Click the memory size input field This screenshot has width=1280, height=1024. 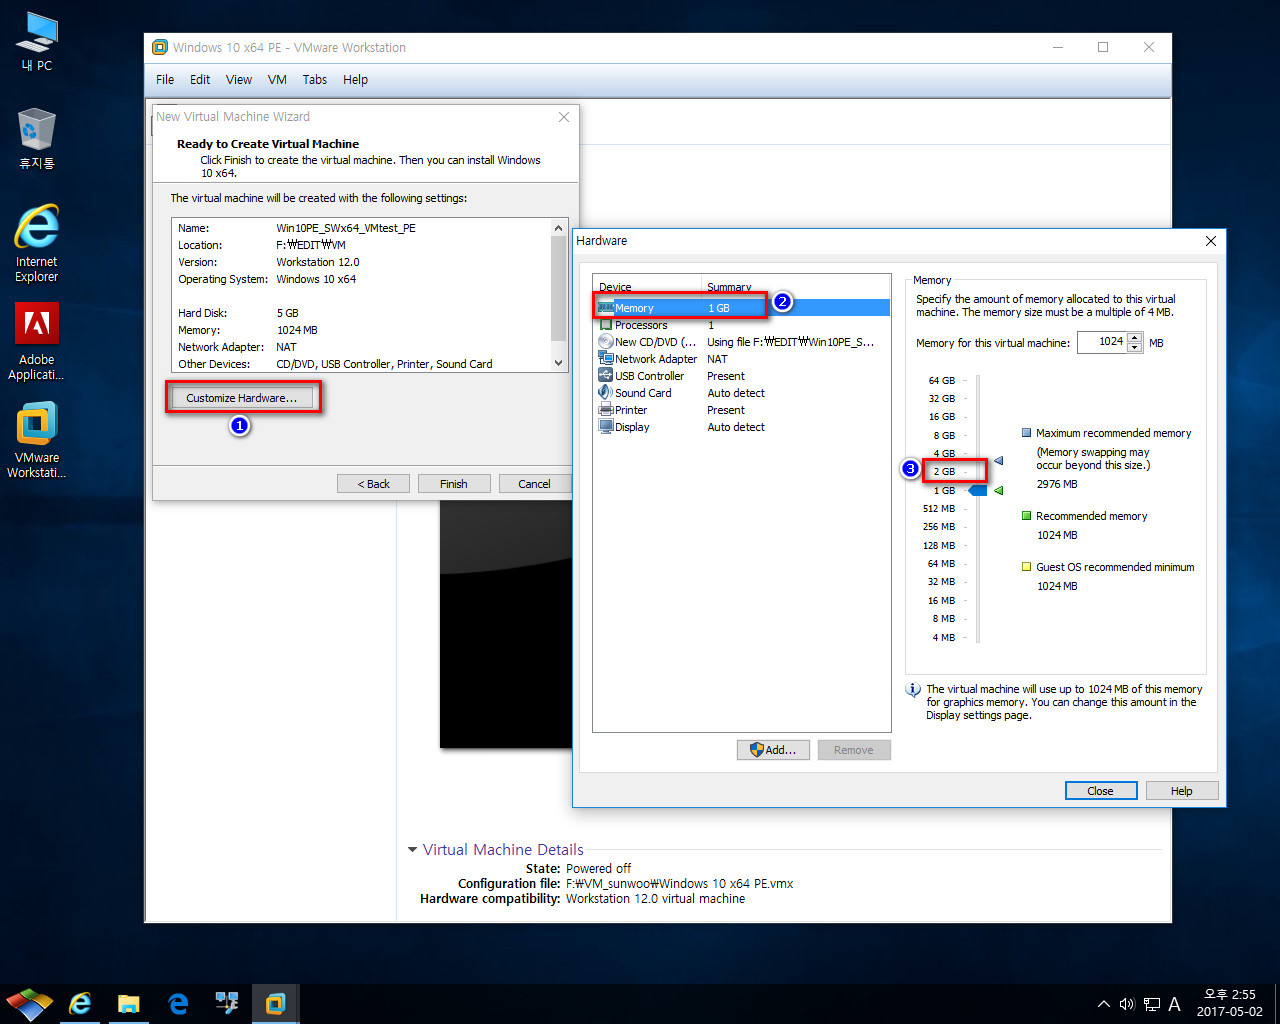1102,342
